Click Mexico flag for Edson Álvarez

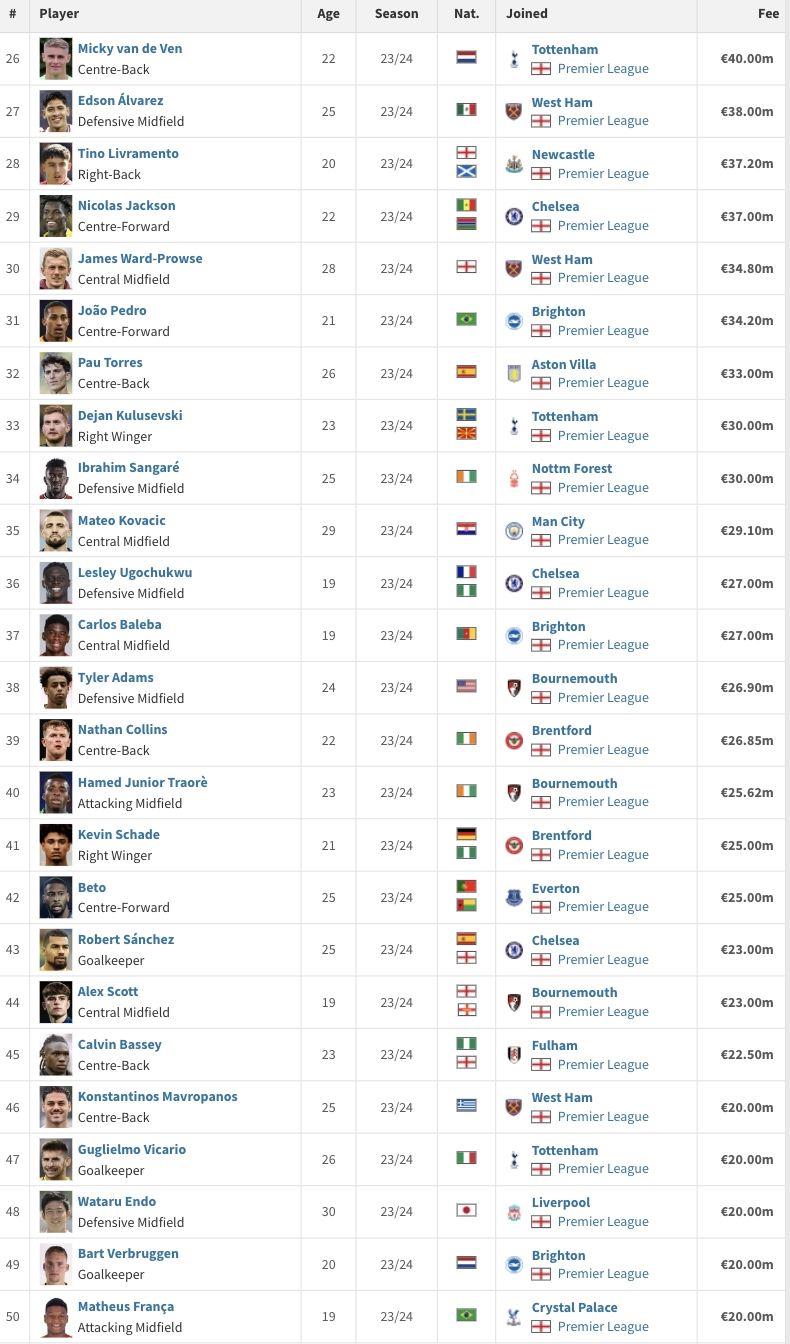tap(466, 110)
